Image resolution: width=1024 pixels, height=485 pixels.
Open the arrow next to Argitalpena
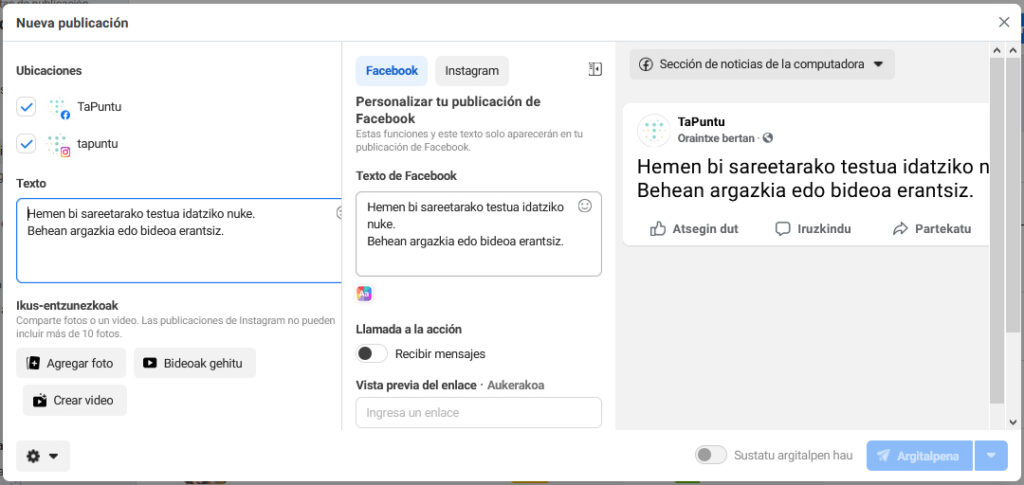(x=991, y=456)
